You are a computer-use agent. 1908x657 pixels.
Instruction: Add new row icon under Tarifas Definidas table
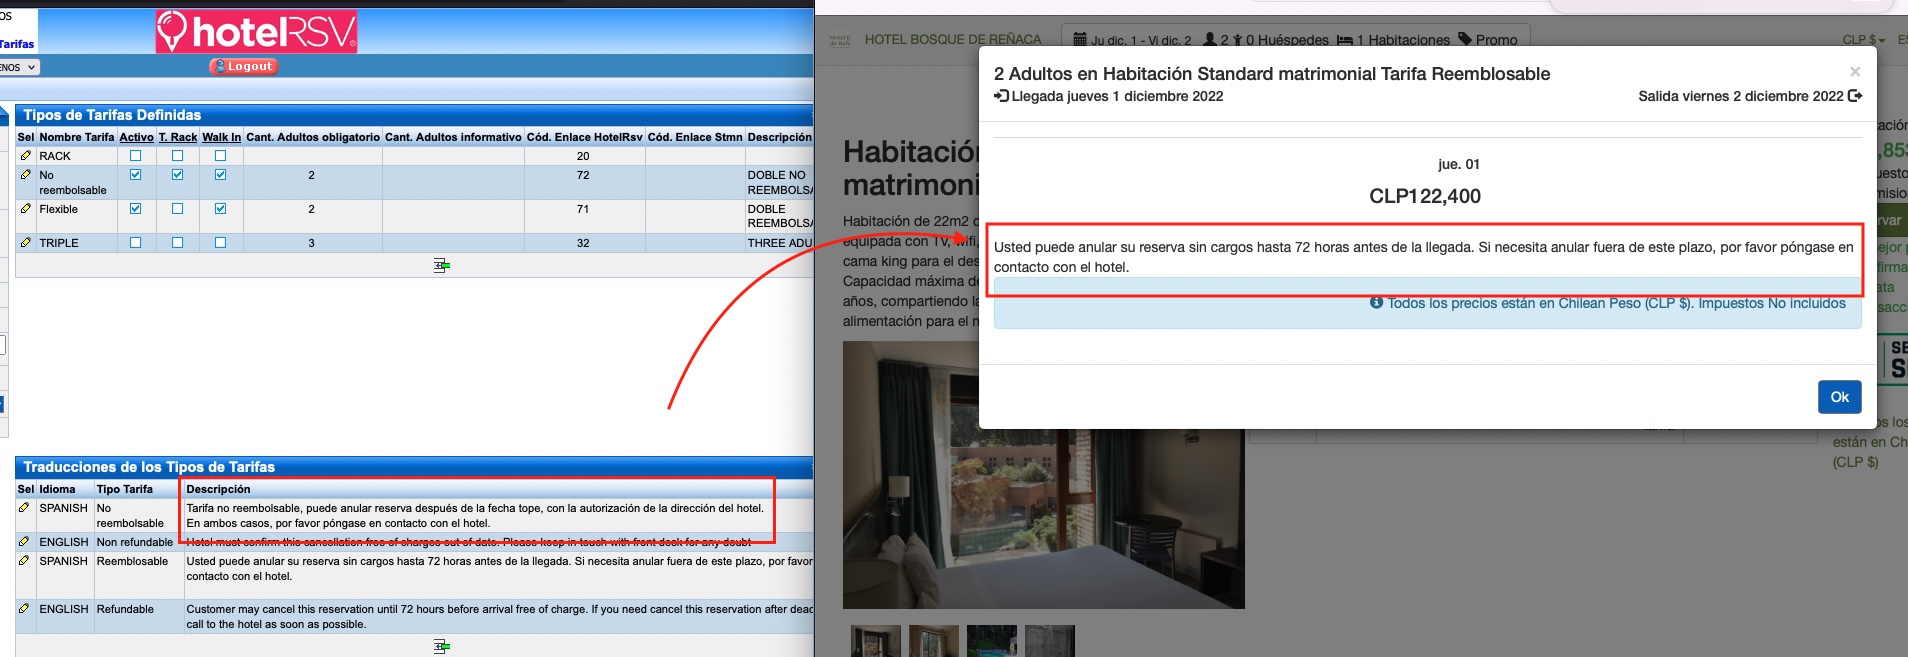point(441,265)
